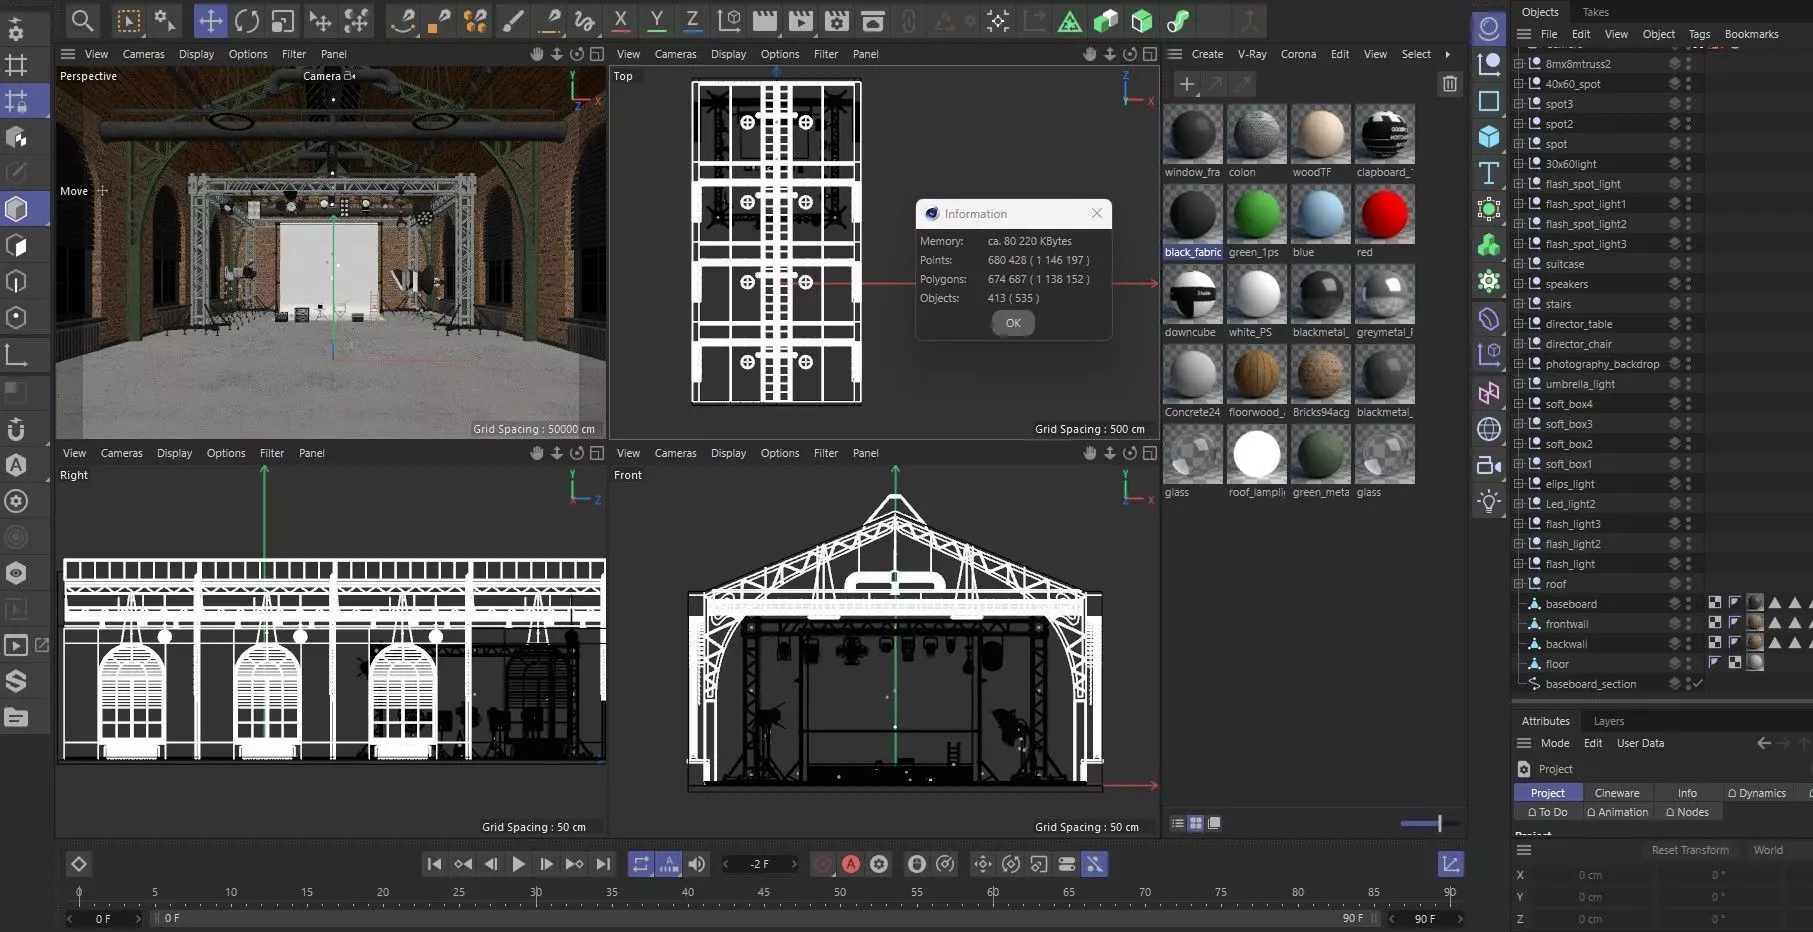Viewport: 1813px width, 932px height.
Task: Click the add new material plus icon
Action: [1186, 85]
